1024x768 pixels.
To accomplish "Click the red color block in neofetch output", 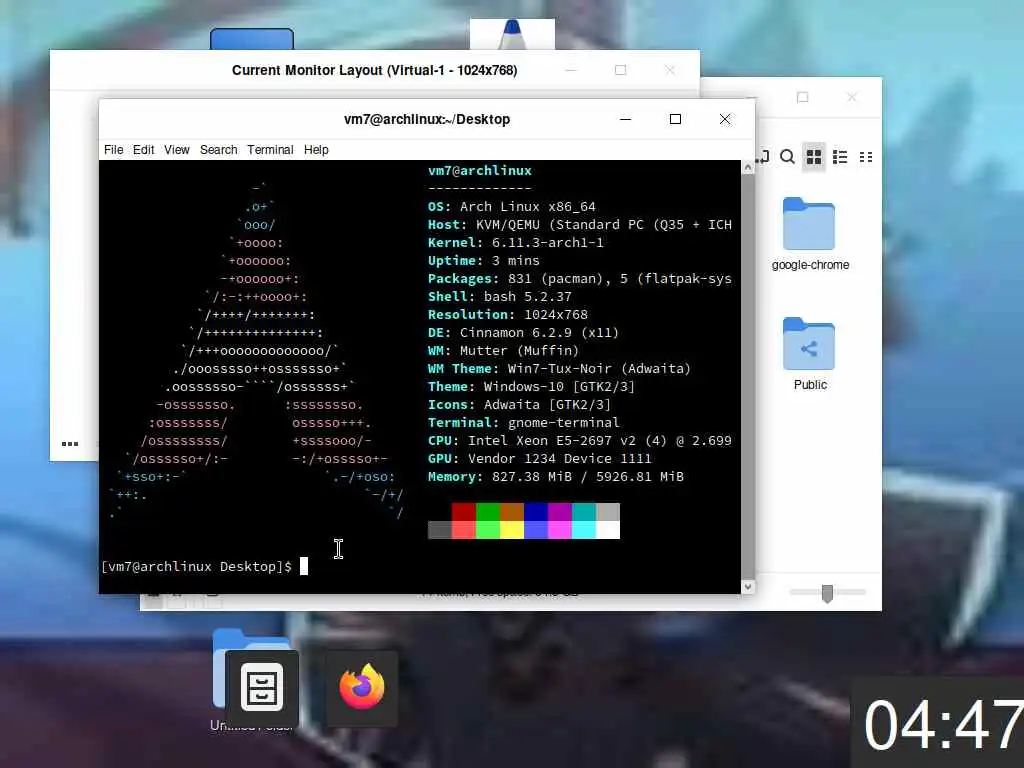I will click(464, 511).
